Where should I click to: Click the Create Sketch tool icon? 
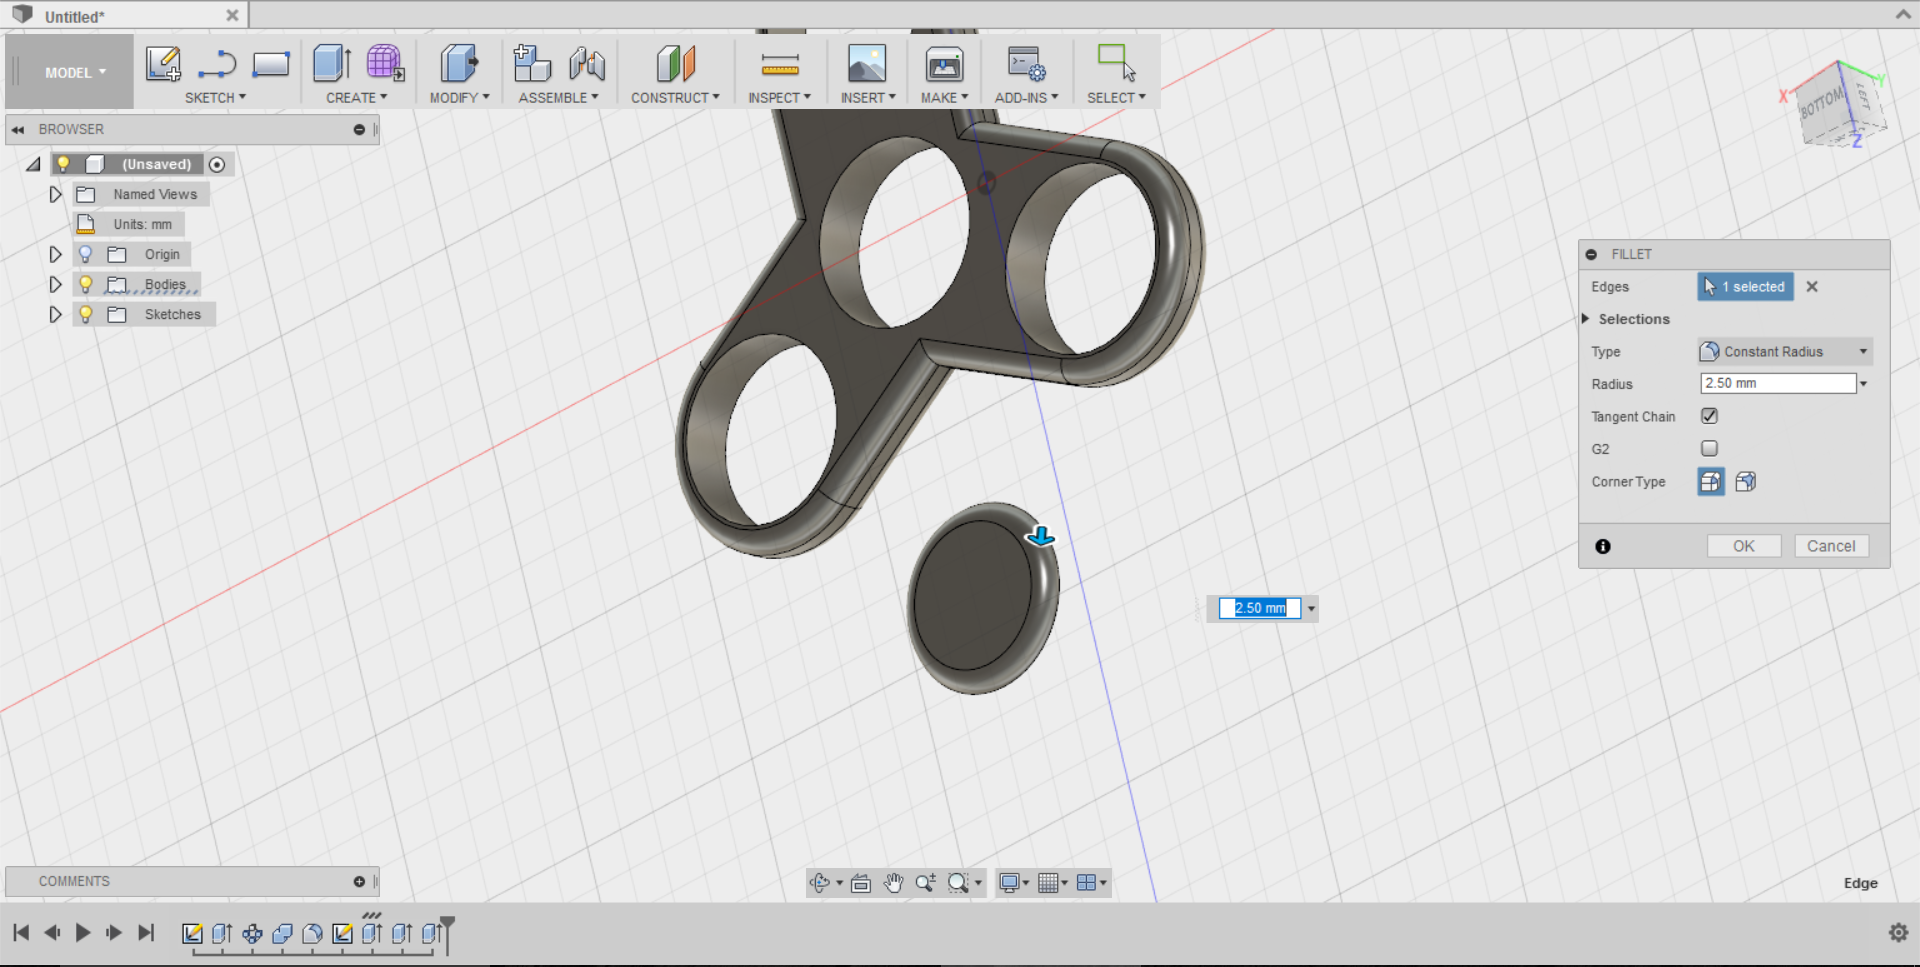(x=164, y=64)
